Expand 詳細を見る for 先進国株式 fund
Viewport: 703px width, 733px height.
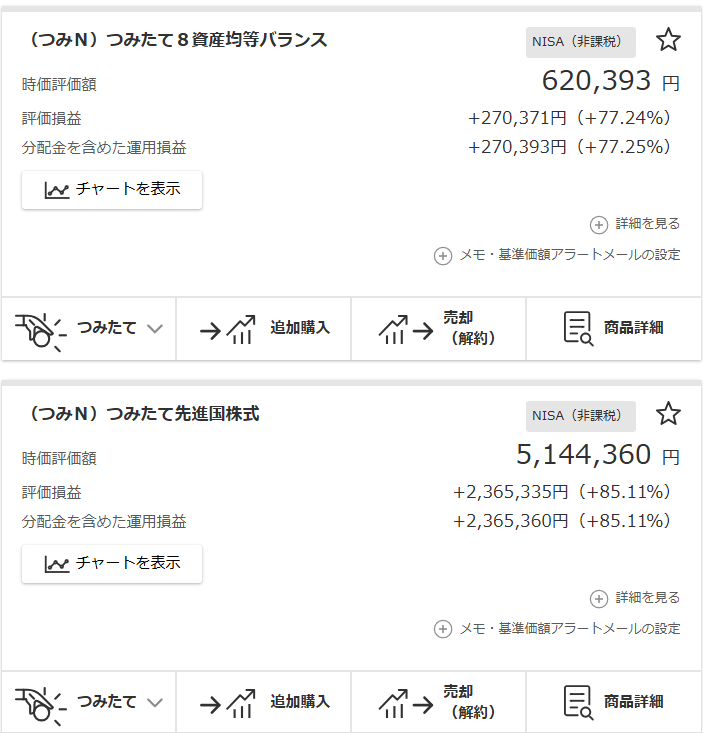pos(635,598)
